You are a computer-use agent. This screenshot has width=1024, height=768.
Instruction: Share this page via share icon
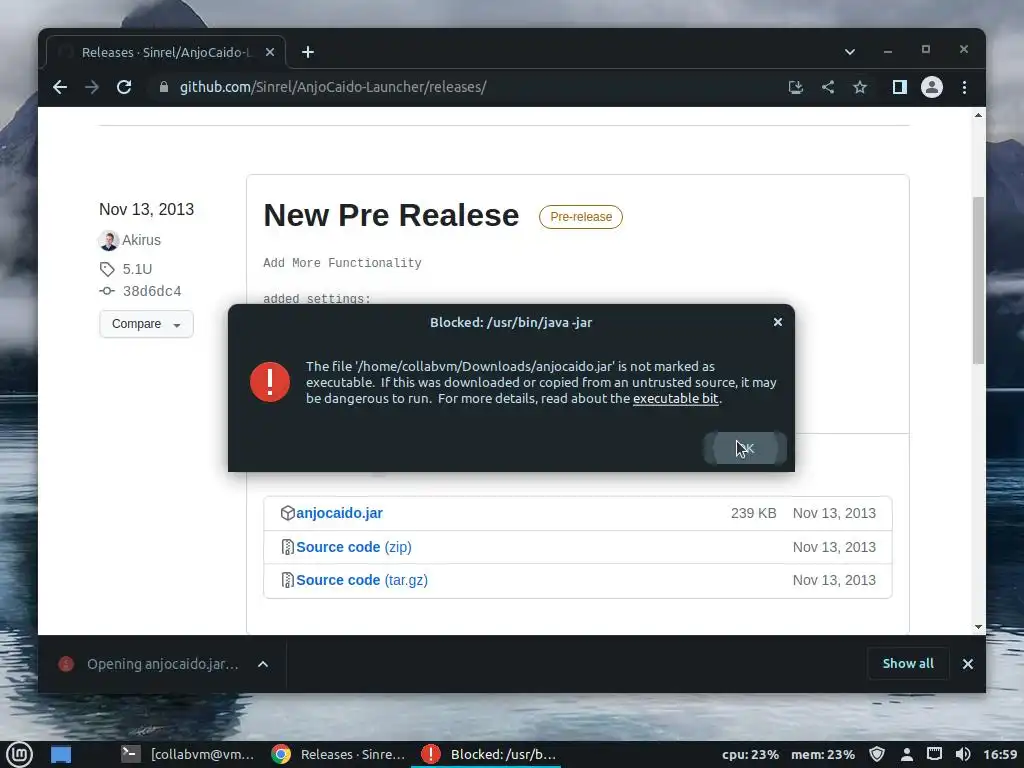[828, 87]
